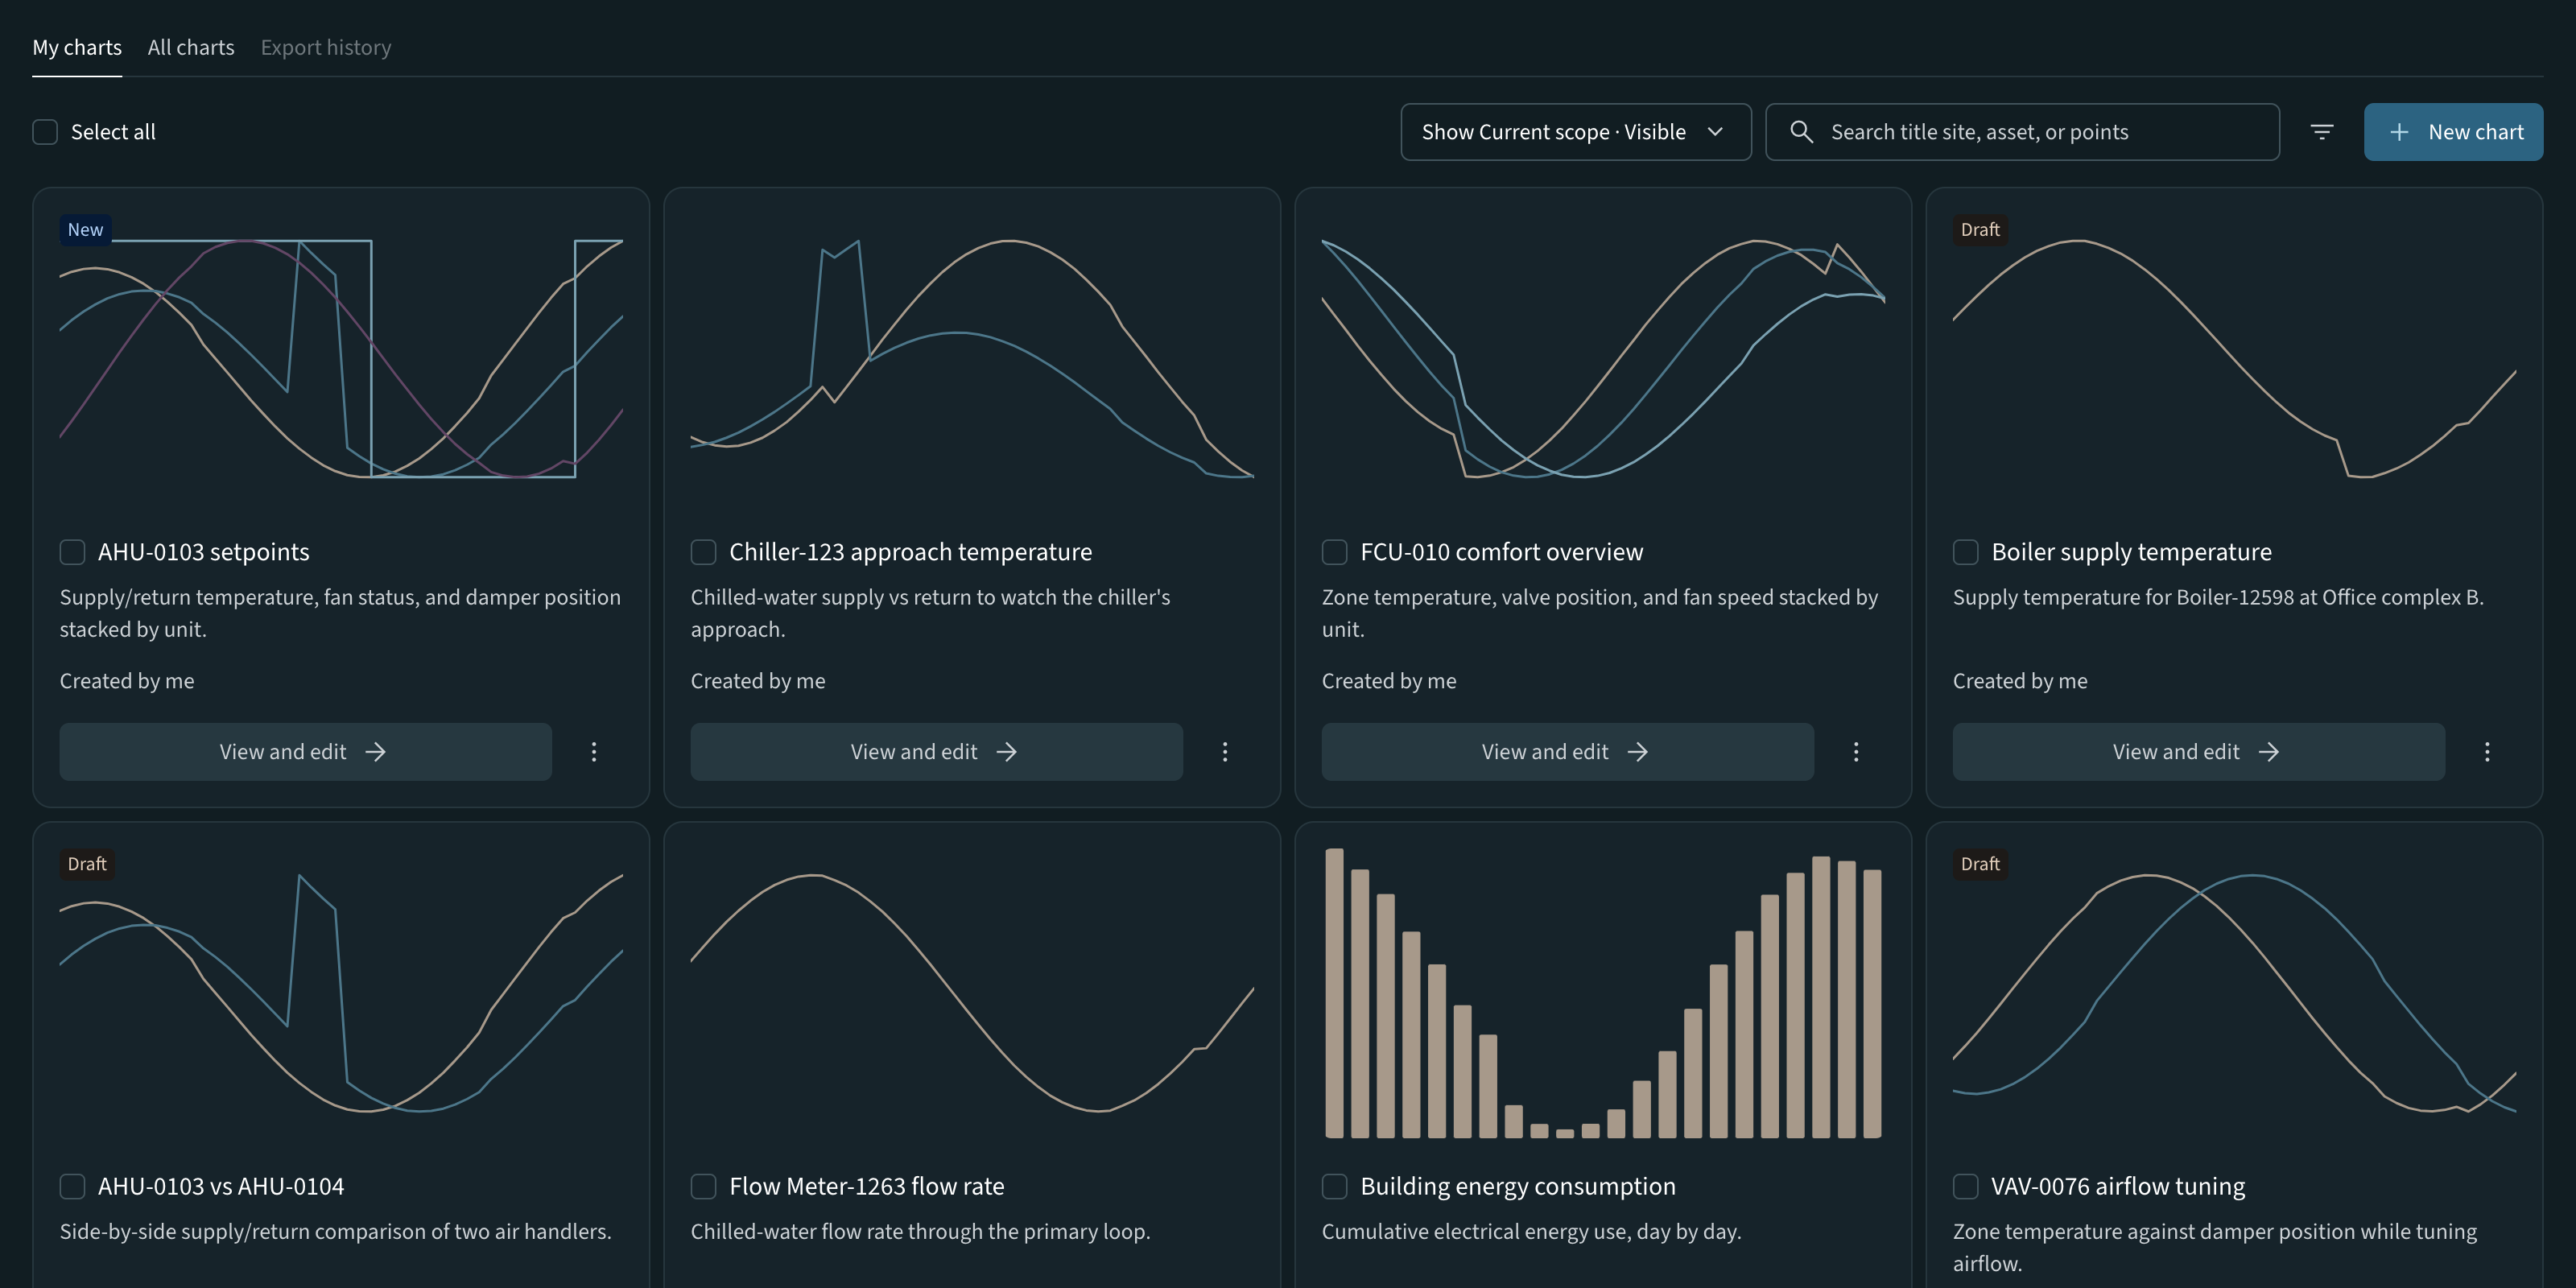Open more options for Chiller-123 approach temperature
The height and width of the screenshot is (1288, 2576).
coord(1225,752)
